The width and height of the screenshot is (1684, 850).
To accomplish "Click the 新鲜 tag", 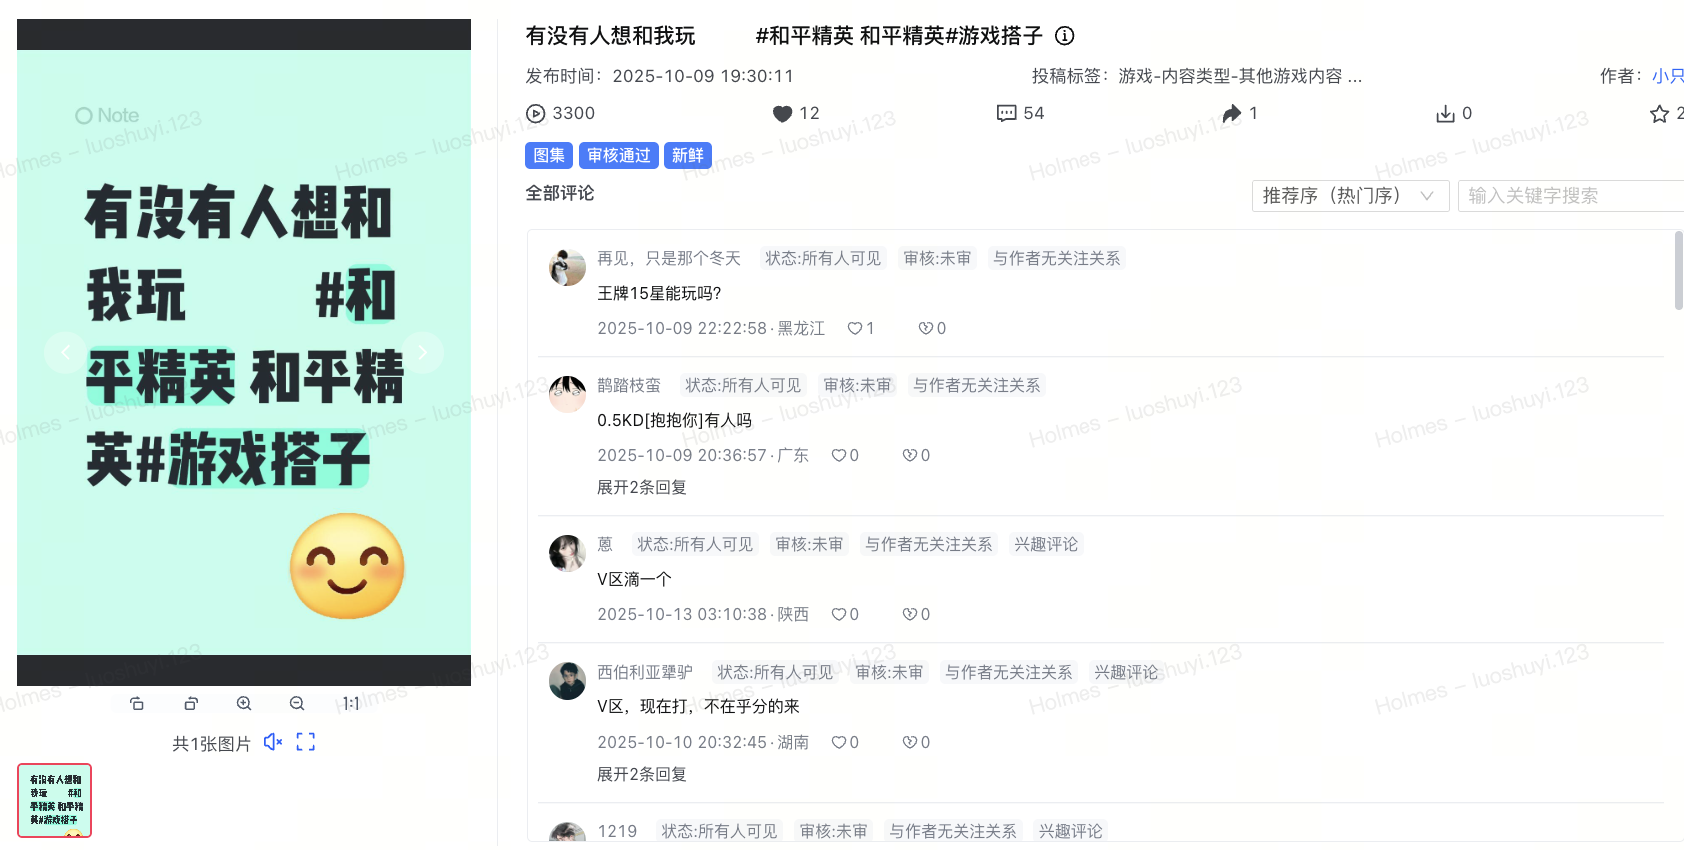I will tap(688, 156).
